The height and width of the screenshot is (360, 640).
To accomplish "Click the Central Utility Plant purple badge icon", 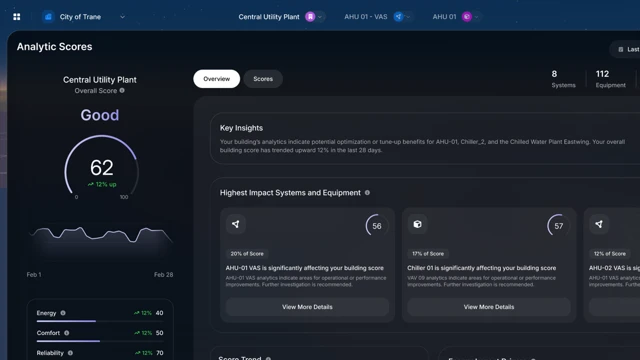I will 310,17.
